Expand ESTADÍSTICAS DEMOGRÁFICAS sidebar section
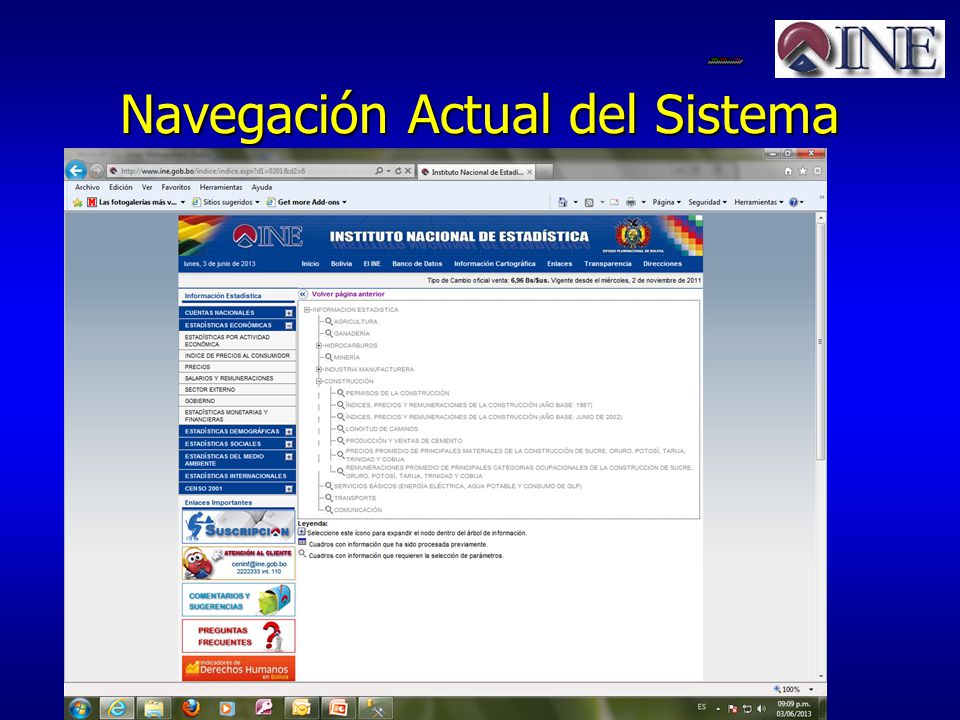This screenshot has height=720, width=960. [x=289, y=432]
